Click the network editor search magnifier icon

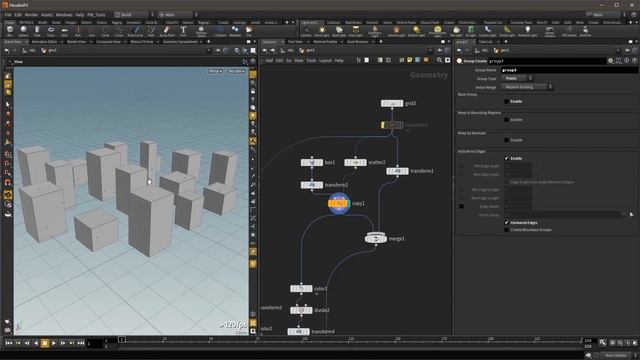pyautogui.click(x=440, y=60)
